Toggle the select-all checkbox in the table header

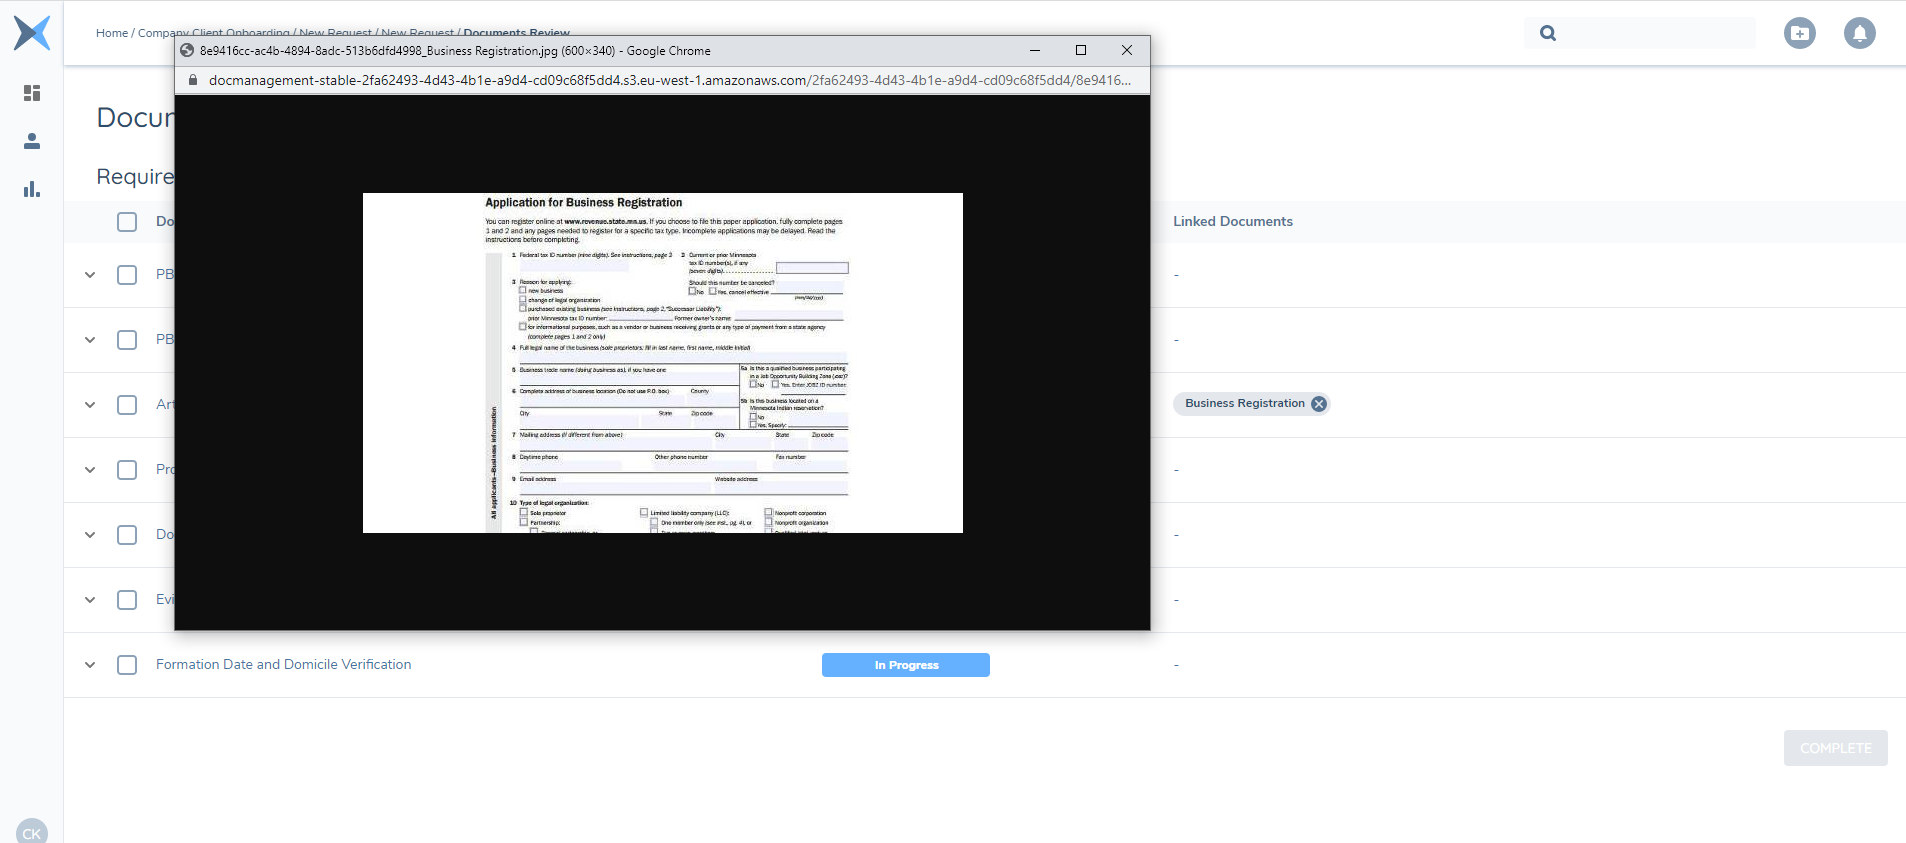click(127, 222)
